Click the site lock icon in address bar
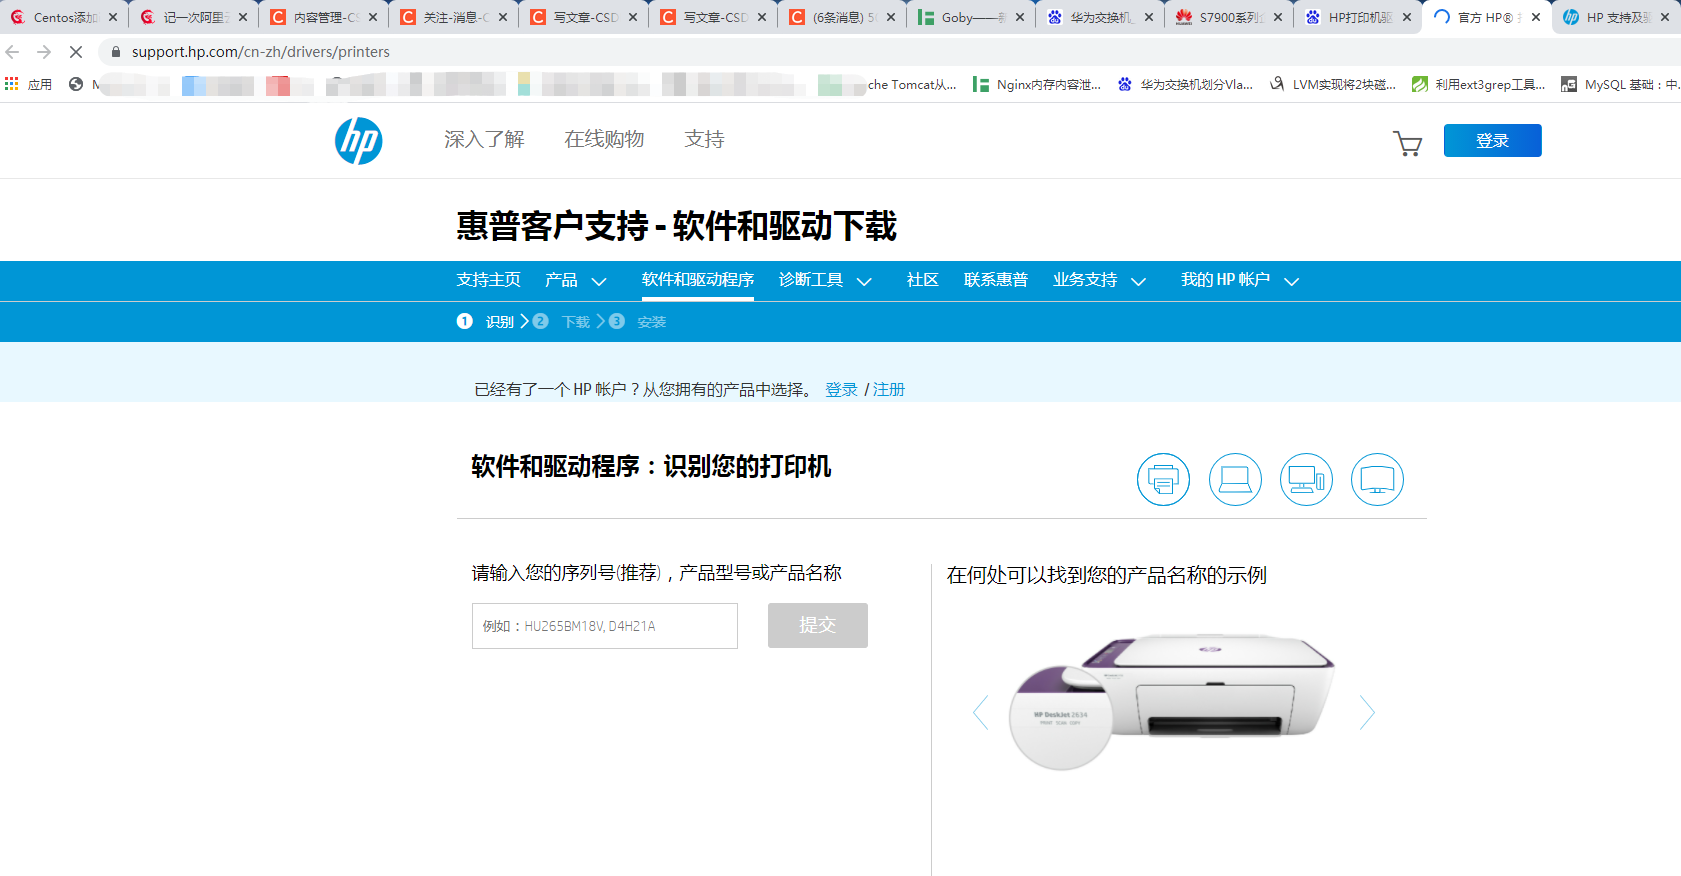1681x876 pixels. 116,52
